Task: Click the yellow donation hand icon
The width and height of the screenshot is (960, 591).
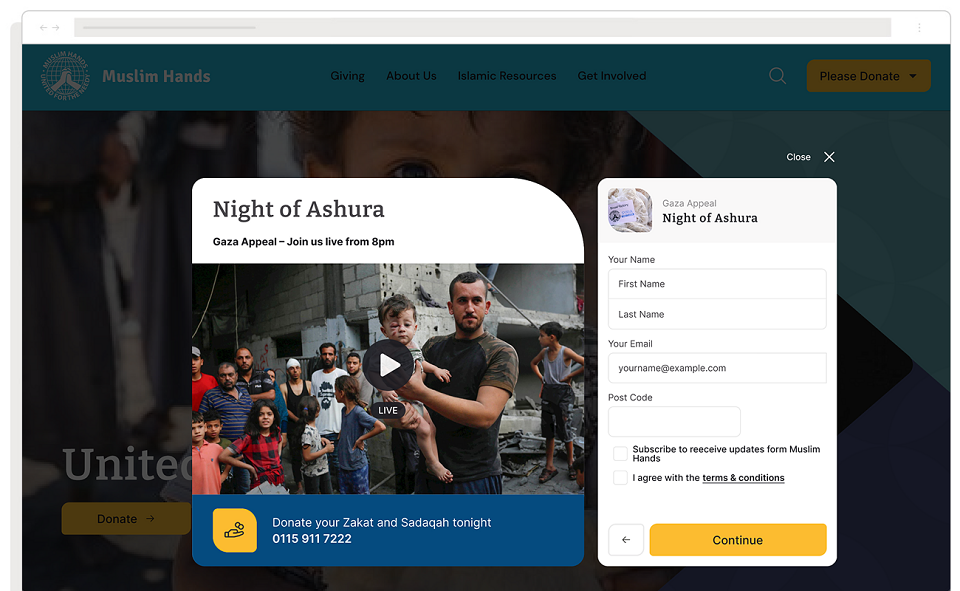Action: point(234,530)
